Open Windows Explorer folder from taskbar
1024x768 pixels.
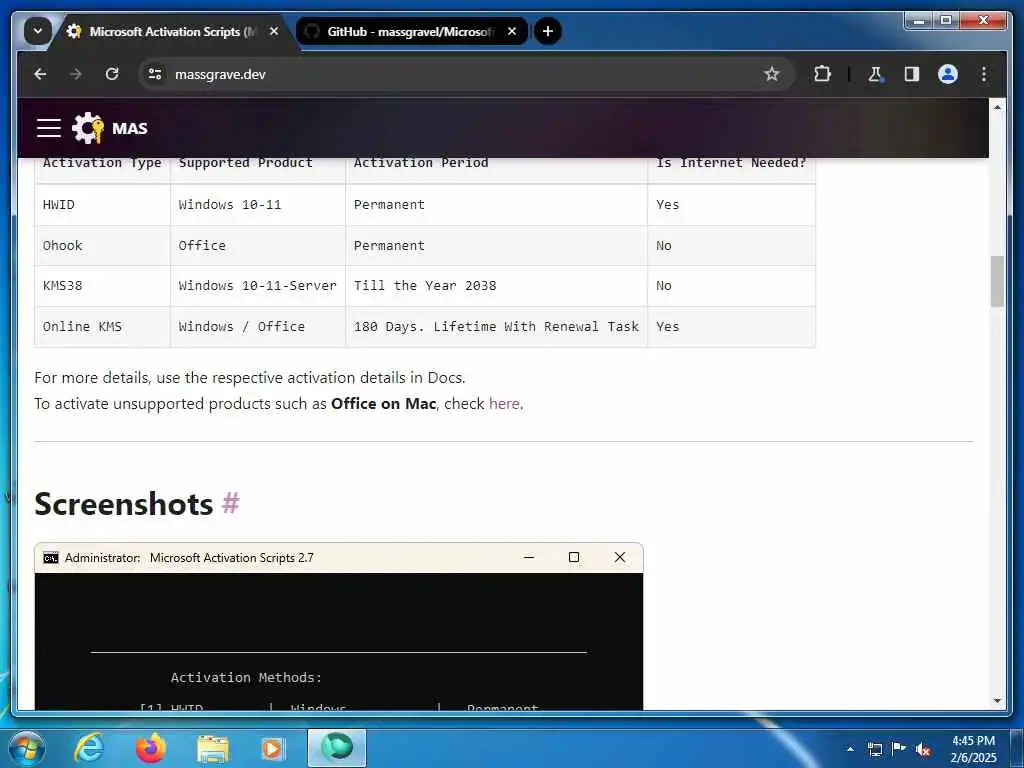coord(212,748)
